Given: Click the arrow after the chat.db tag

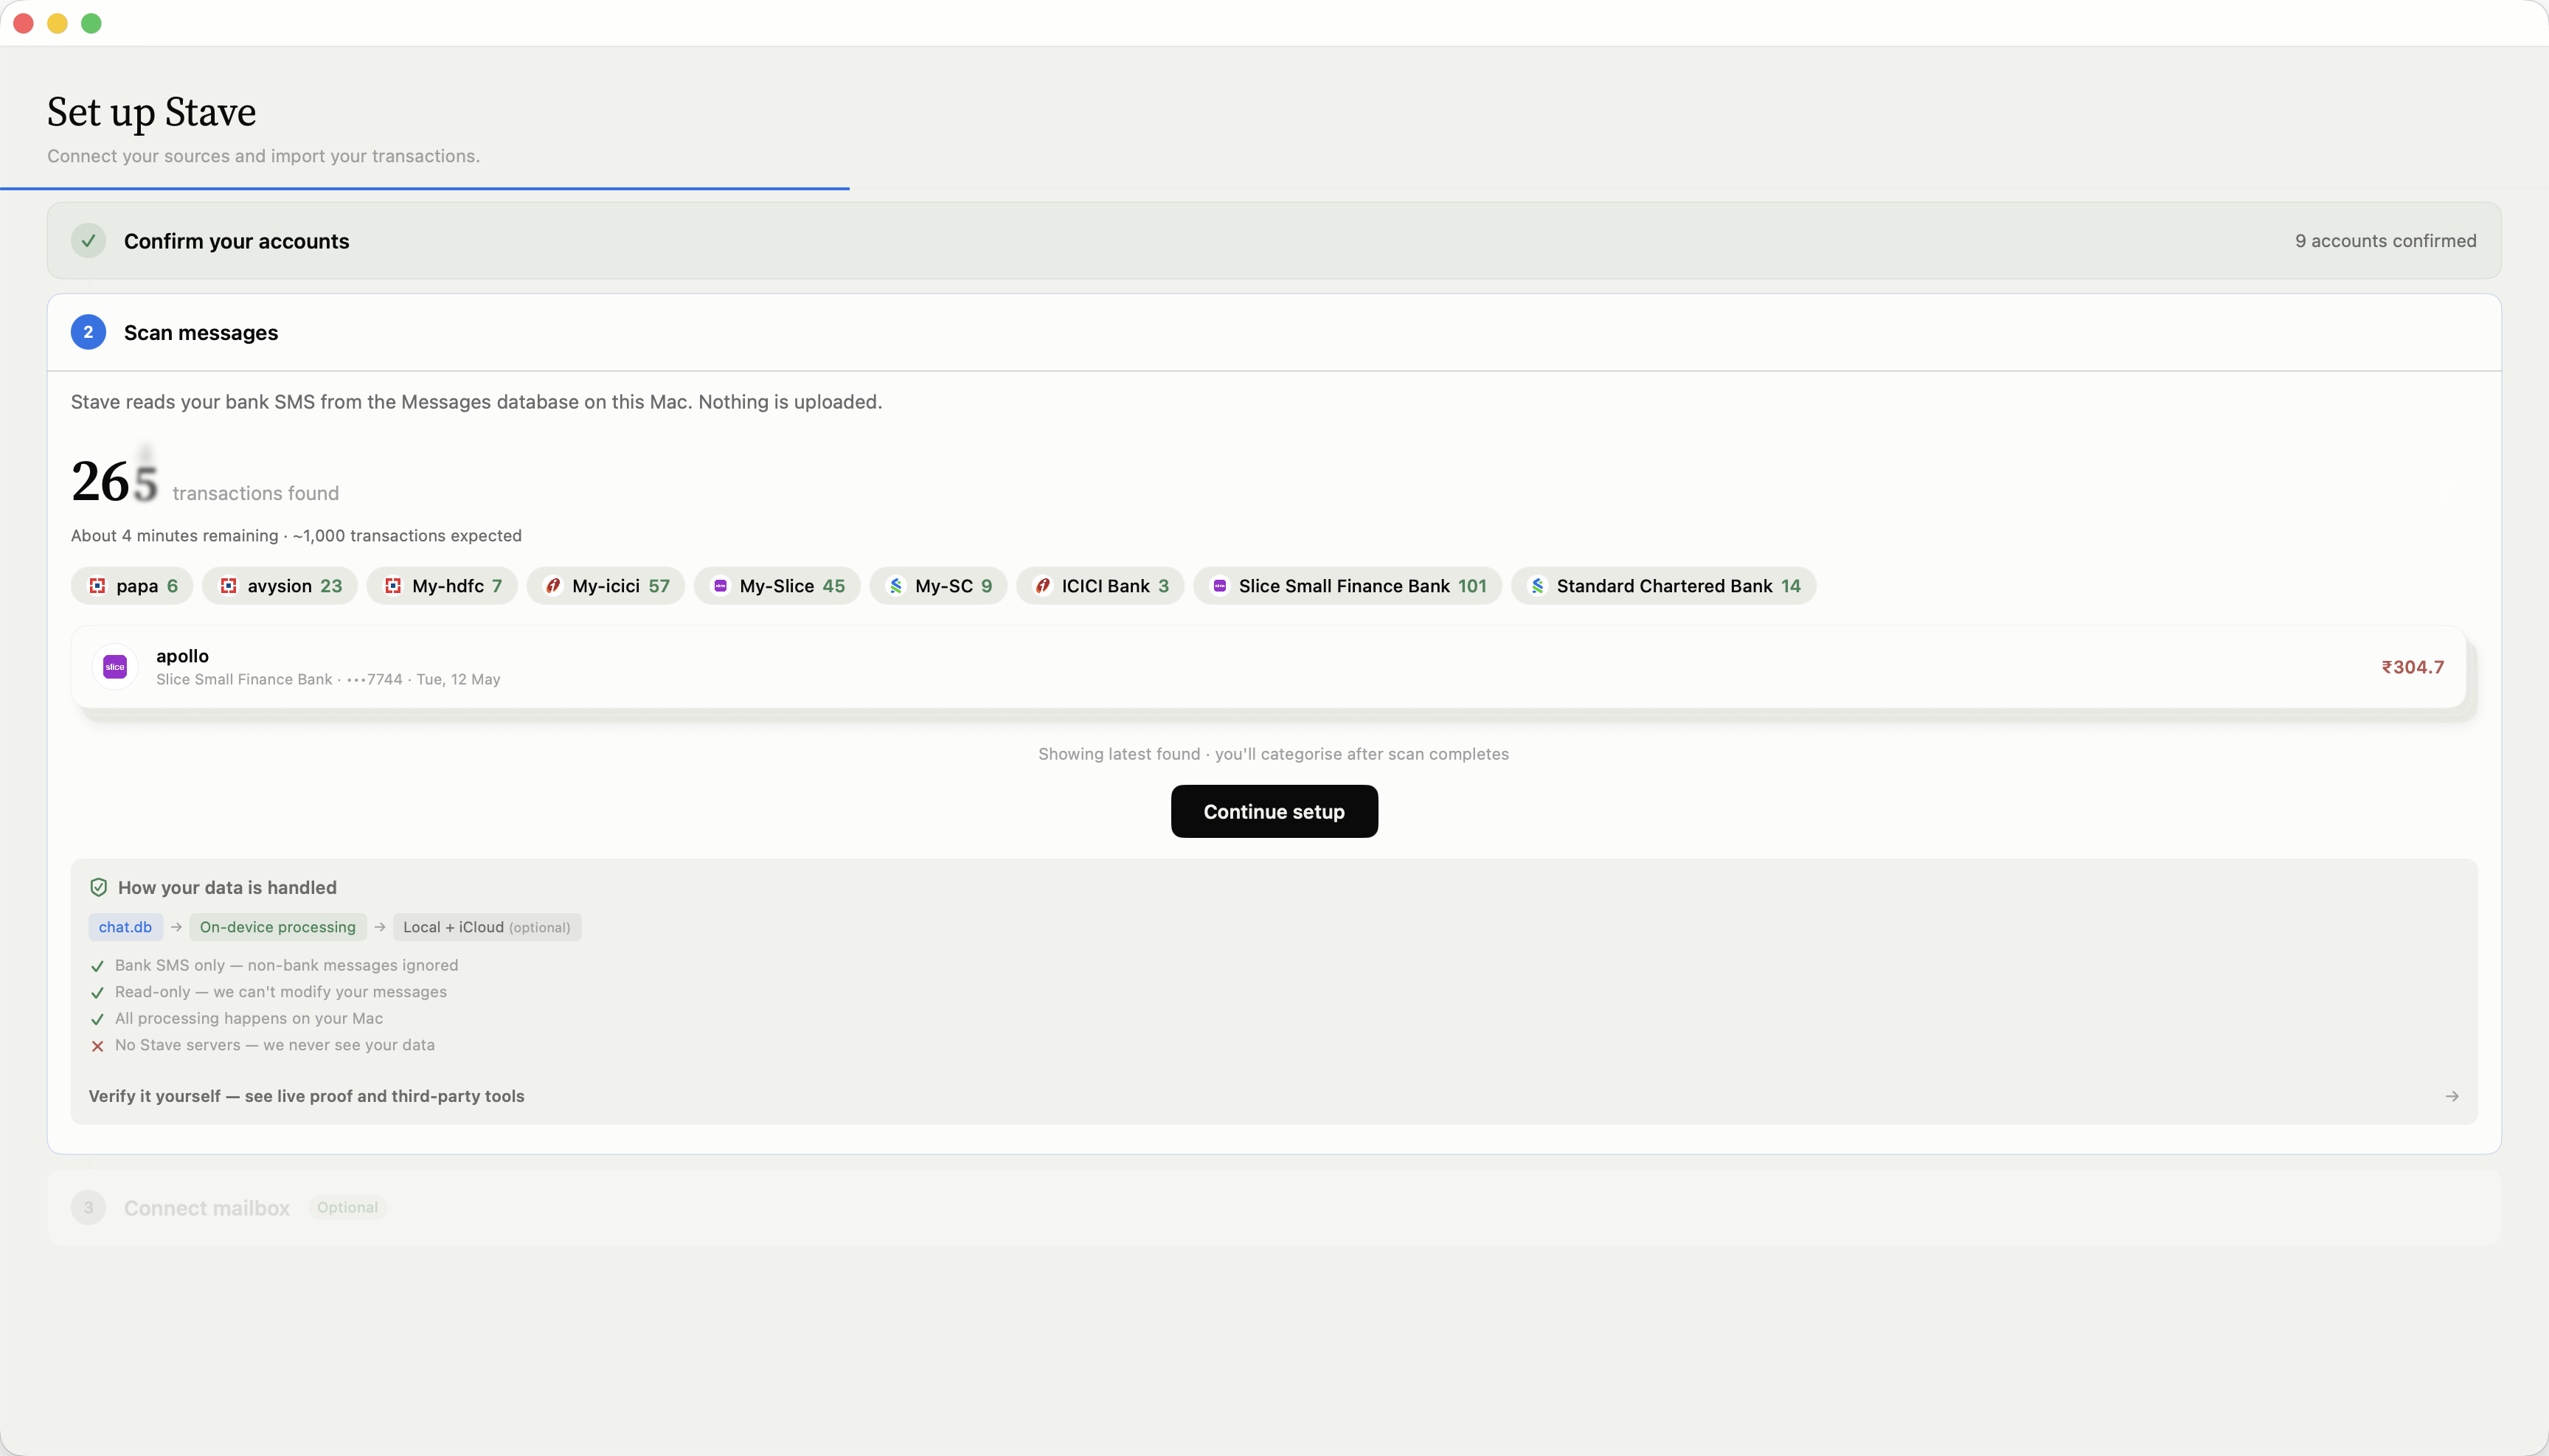Looking at the screenshot, I should click(176, 927).
